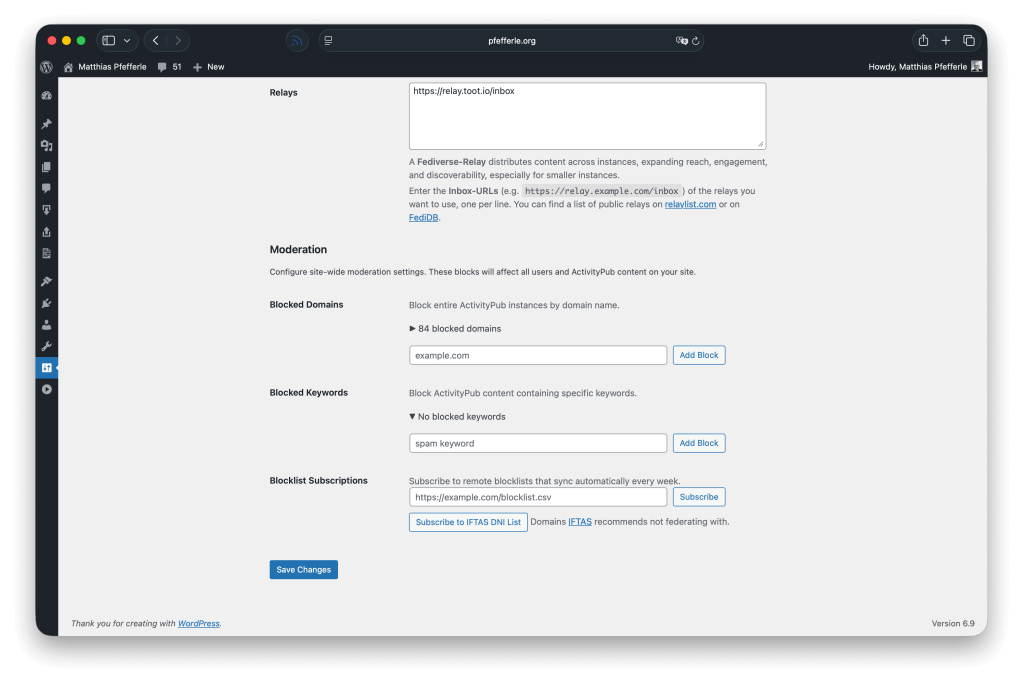Viewport: 1023px width, 683px height.
Task: Open the Comments speech bubble in sidebar
Action: (x=46, y=188)
